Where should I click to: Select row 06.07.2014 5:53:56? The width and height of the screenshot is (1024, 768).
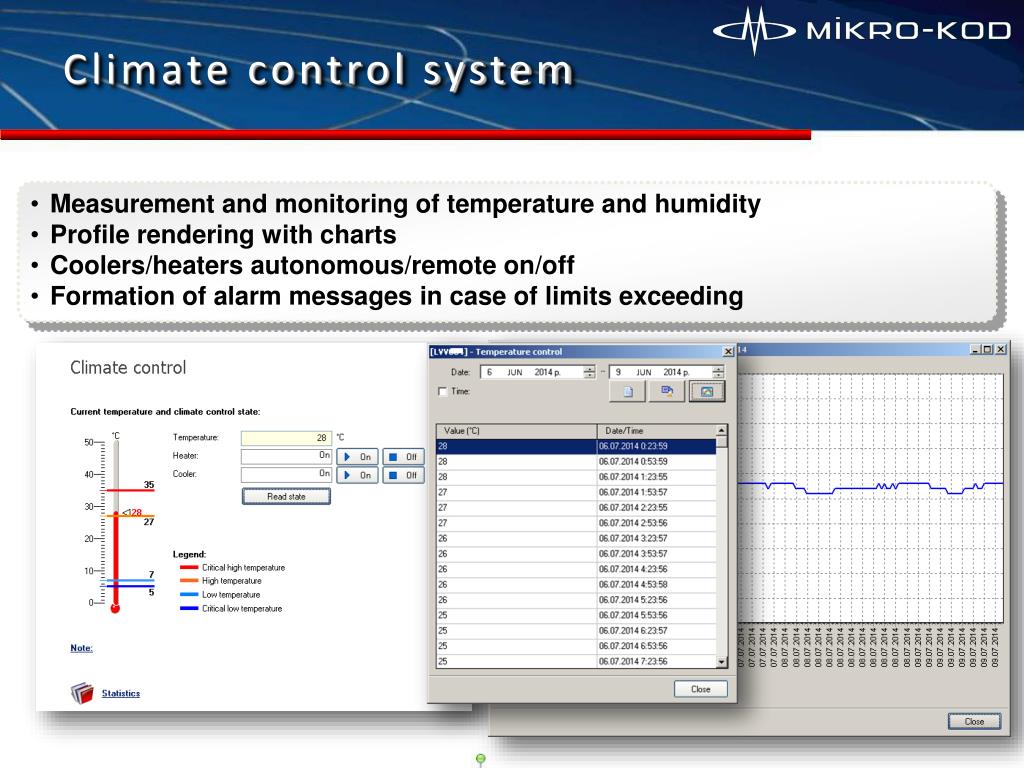click(x=576, y=615)
